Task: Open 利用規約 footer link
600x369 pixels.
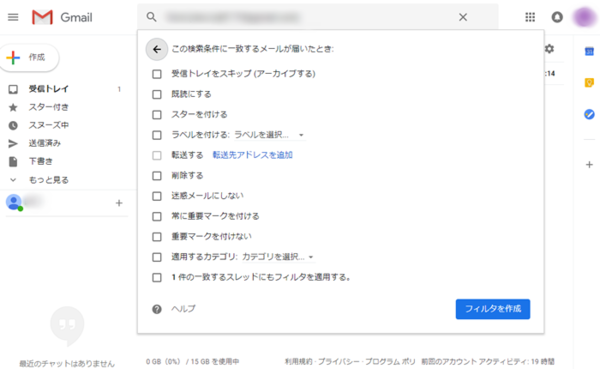Action: [x=298, y=361]
